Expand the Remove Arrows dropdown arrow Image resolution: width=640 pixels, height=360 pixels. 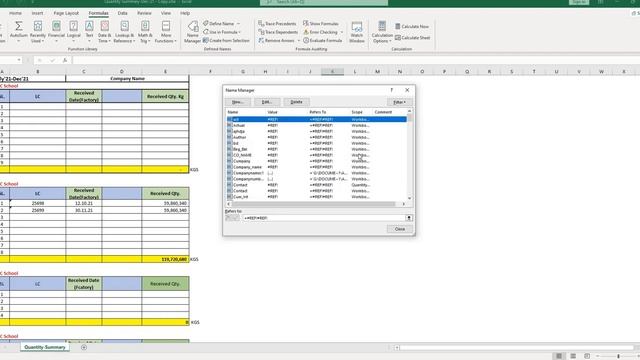[298, 40]
